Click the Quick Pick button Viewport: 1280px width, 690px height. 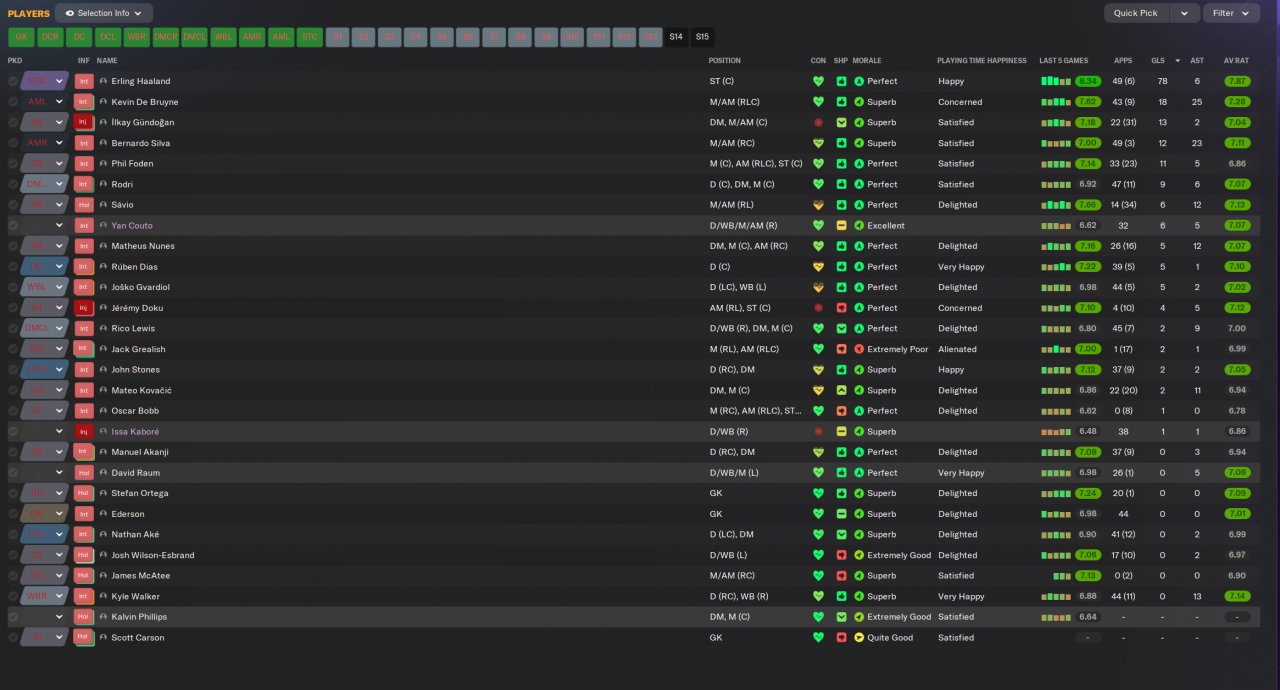tap(1137, 13)
